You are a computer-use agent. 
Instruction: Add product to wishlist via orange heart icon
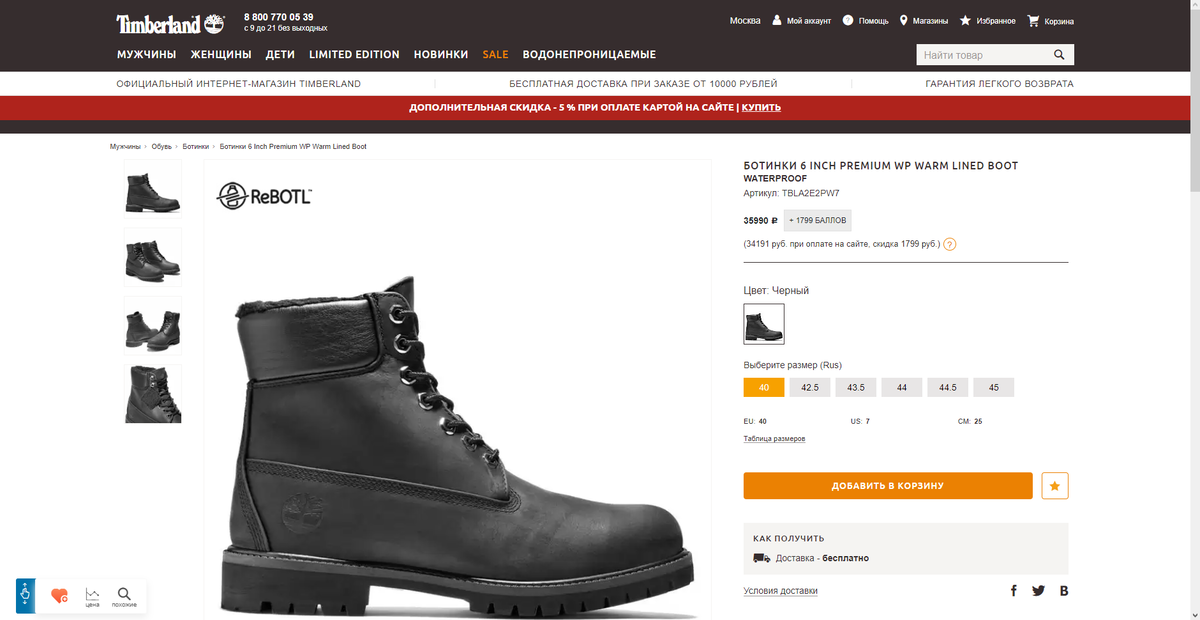click(57, 593)
